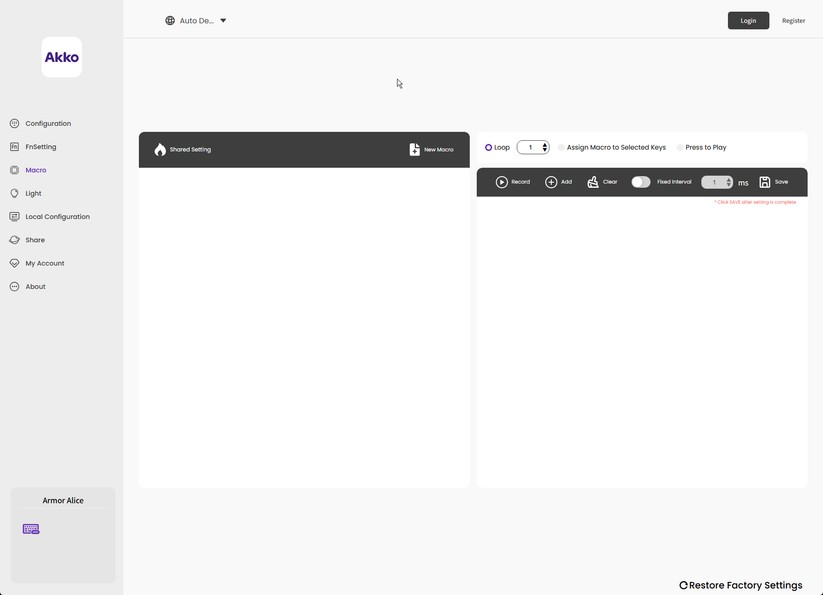Clear macro steps with broom icon
This screenshot has width=823, height=595.
(593, 182)
